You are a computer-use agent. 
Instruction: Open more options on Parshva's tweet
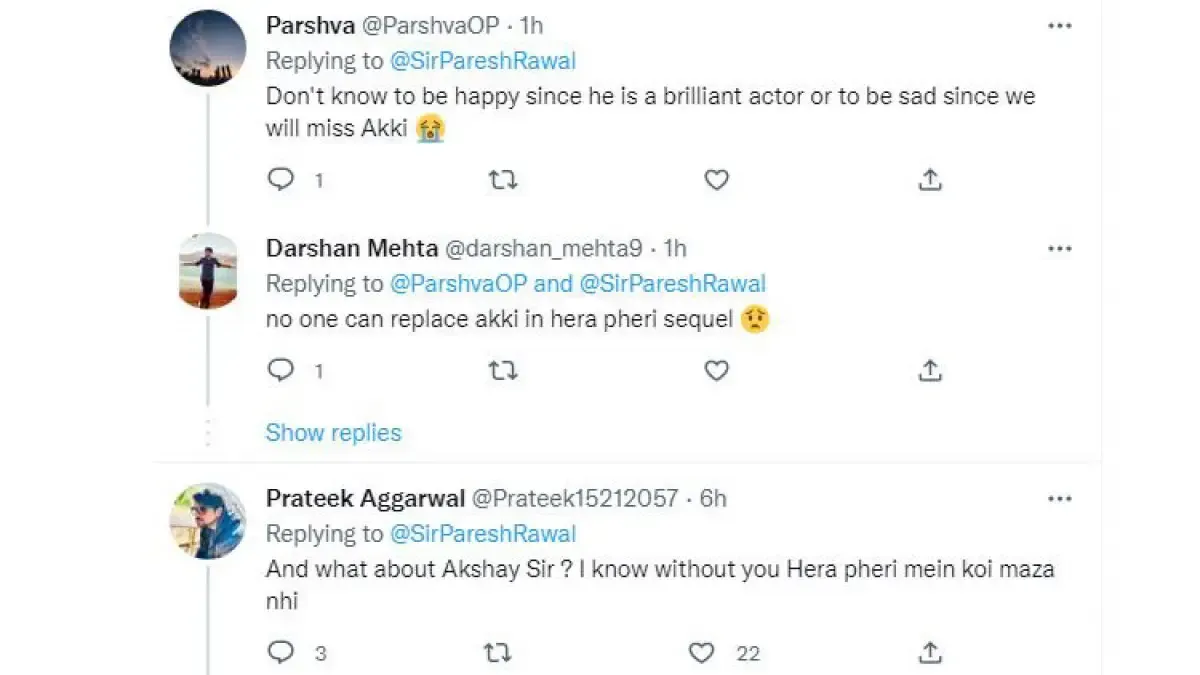point(1060,26)
